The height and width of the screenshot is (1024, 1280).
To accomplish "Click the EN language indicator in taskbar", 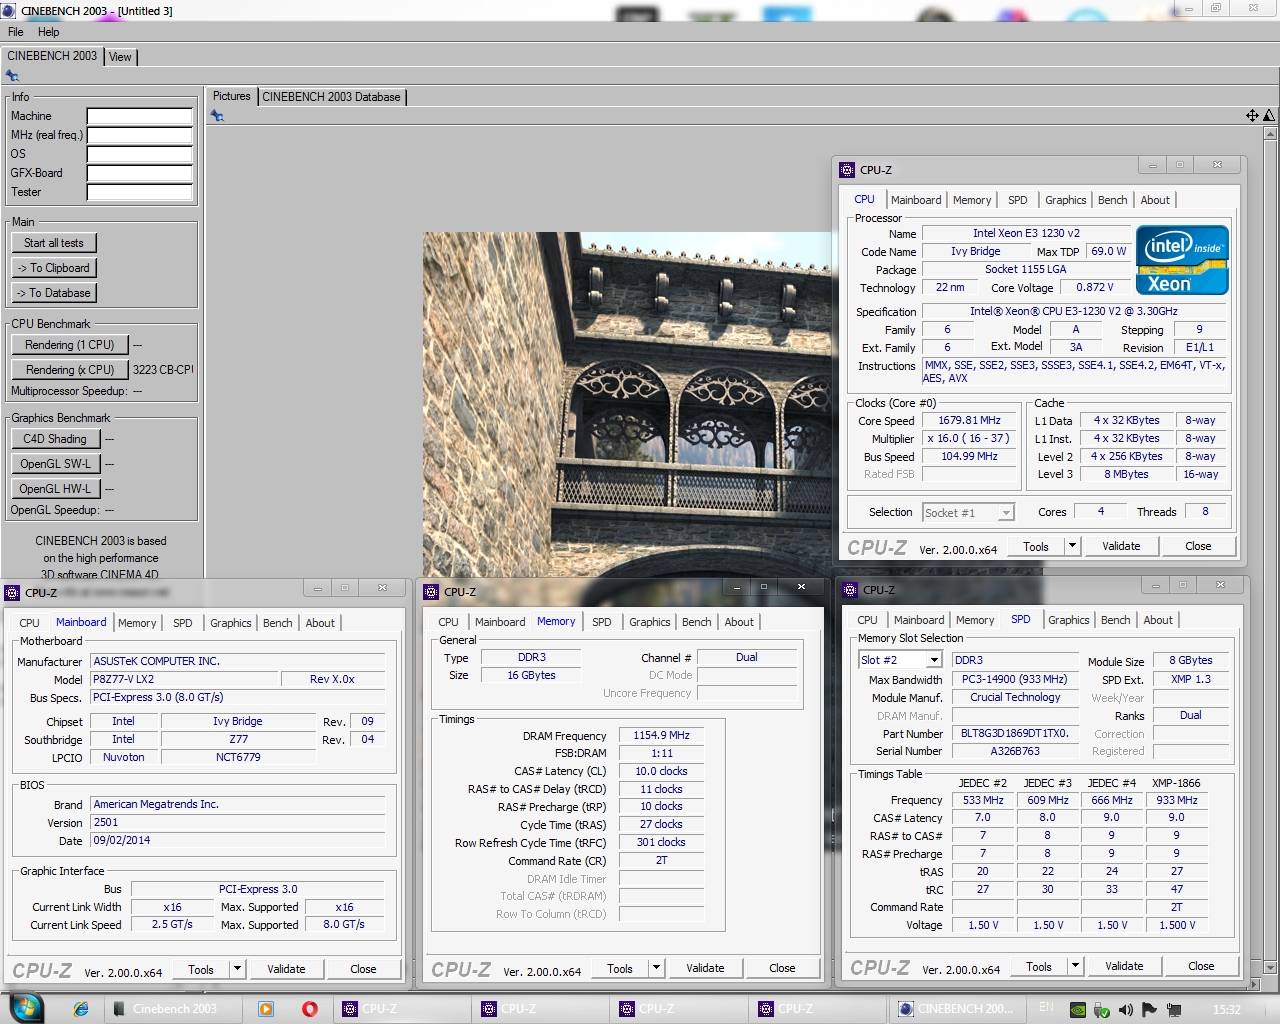I will click(x=1046, y=1008).
